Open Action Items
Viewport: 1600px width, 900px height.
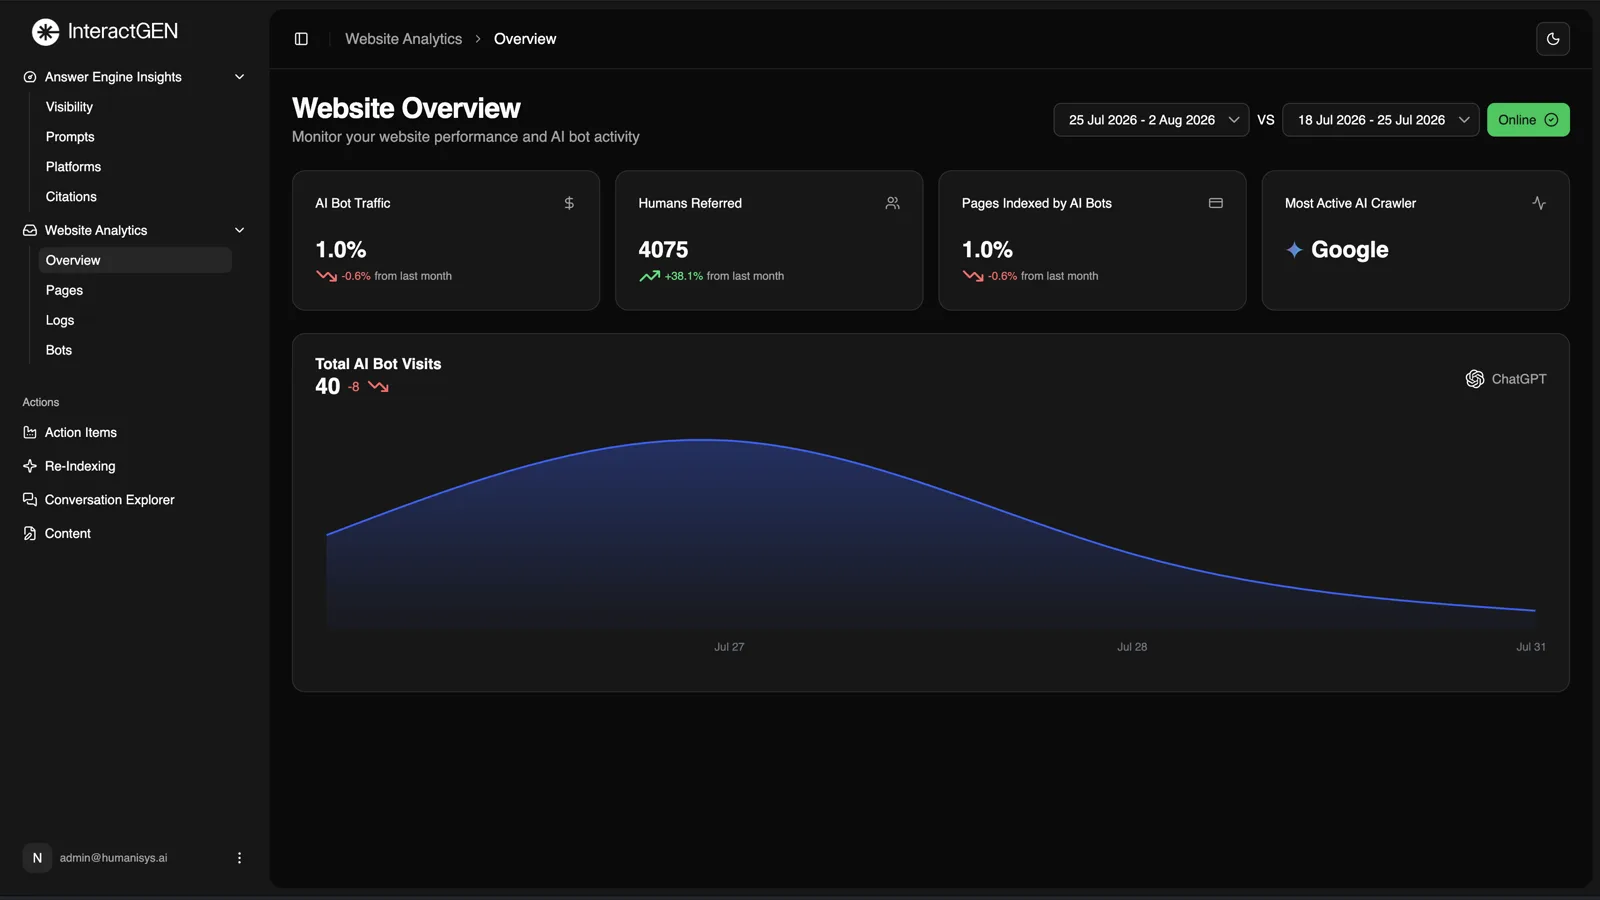pyautogui.click(x=81, y=433)
